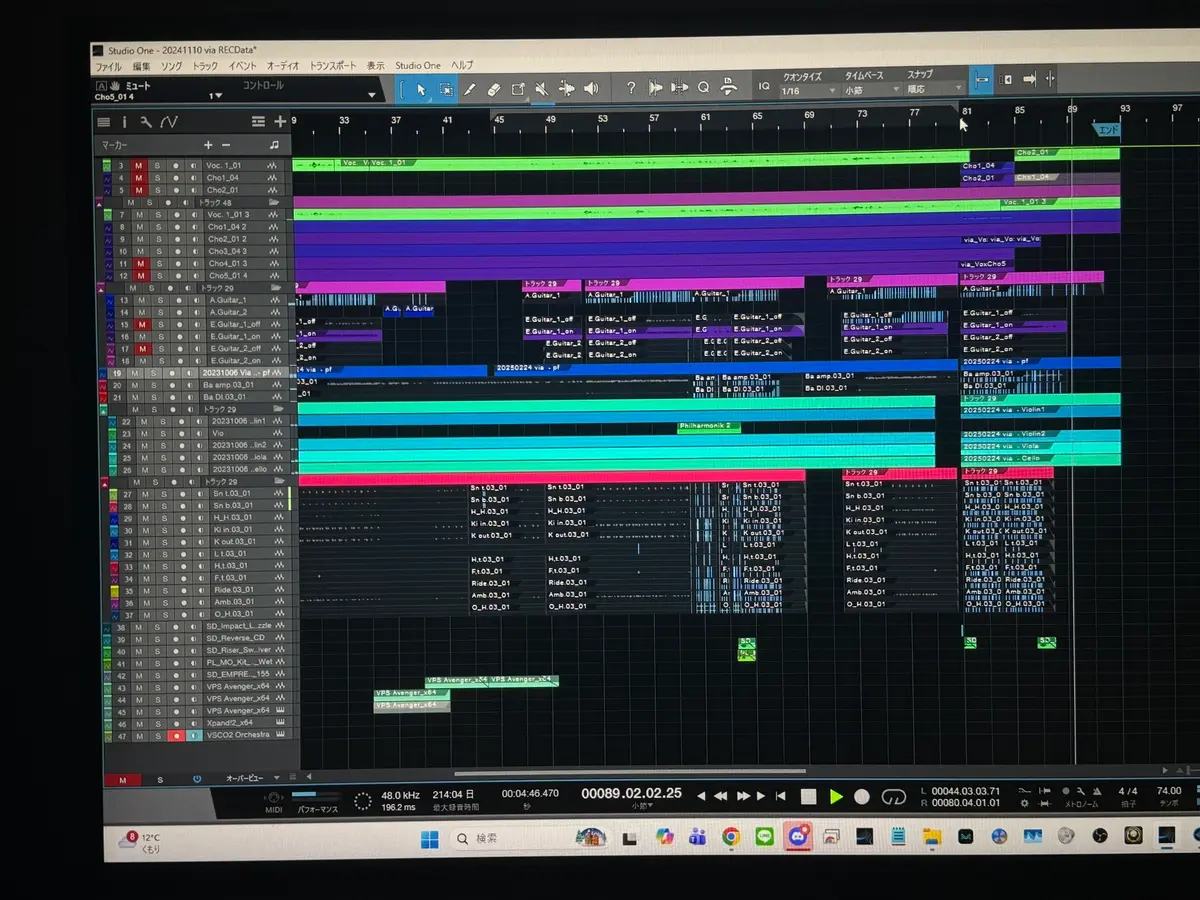Click the エンド end marker
The width and height of the screenshot is (1200, 900).
click(x=1108, y=130)
